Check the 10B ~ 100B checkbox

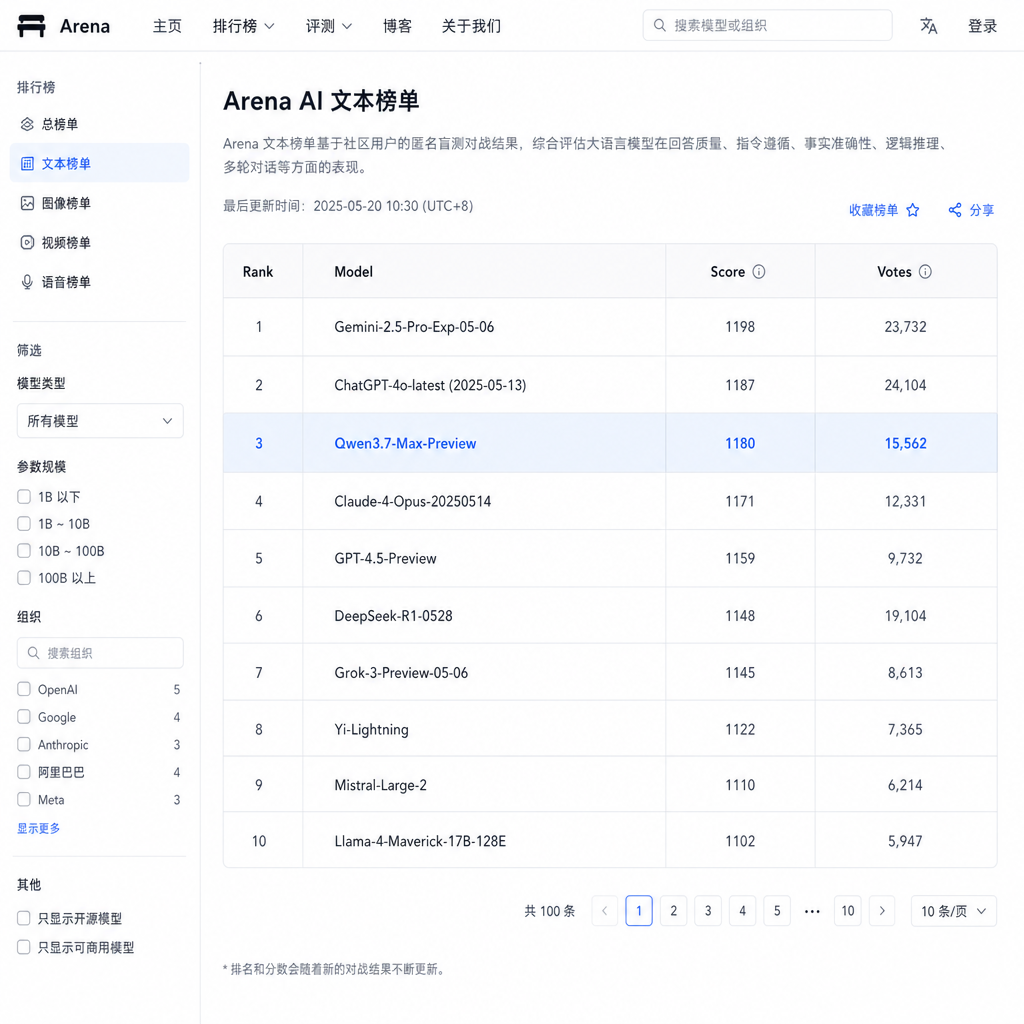[24, 551]
